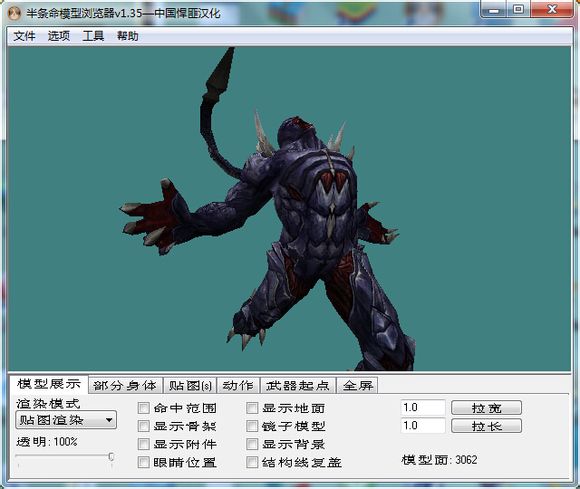
Task: Click the width scale input field next to 拉宽
Action: pos(423,408)
